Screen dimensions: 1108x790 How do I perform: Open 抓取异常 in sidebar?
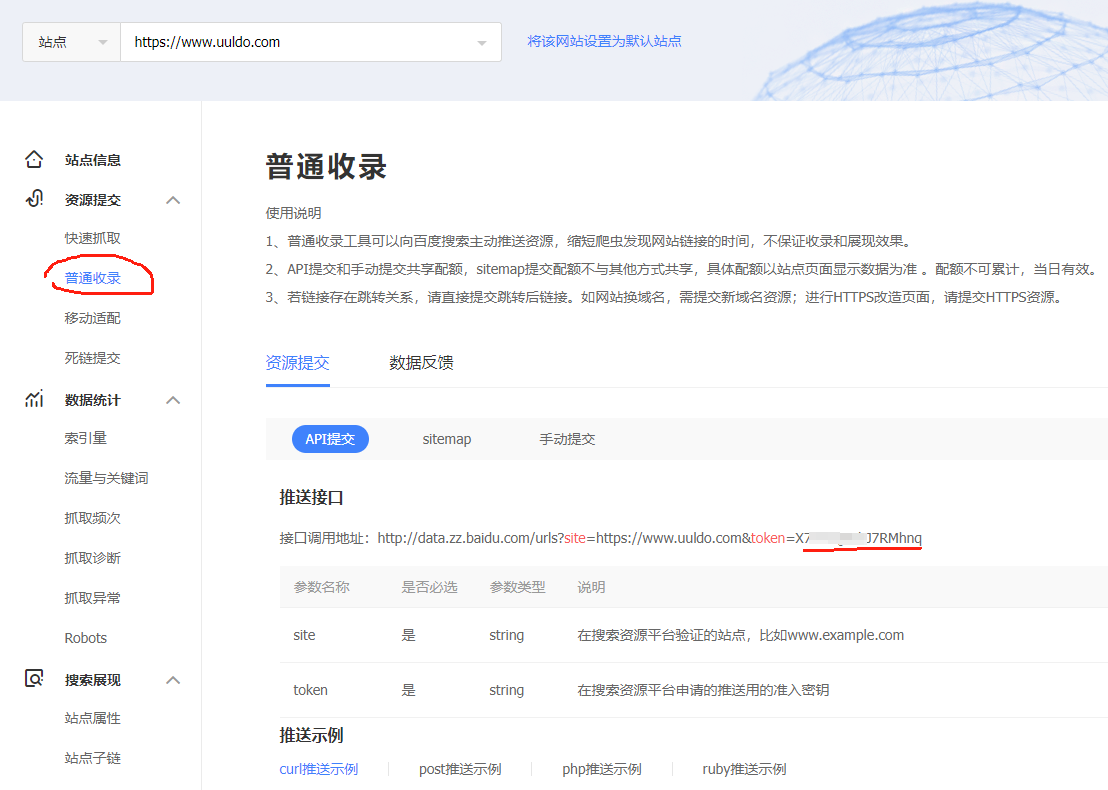tap(93, 598)
